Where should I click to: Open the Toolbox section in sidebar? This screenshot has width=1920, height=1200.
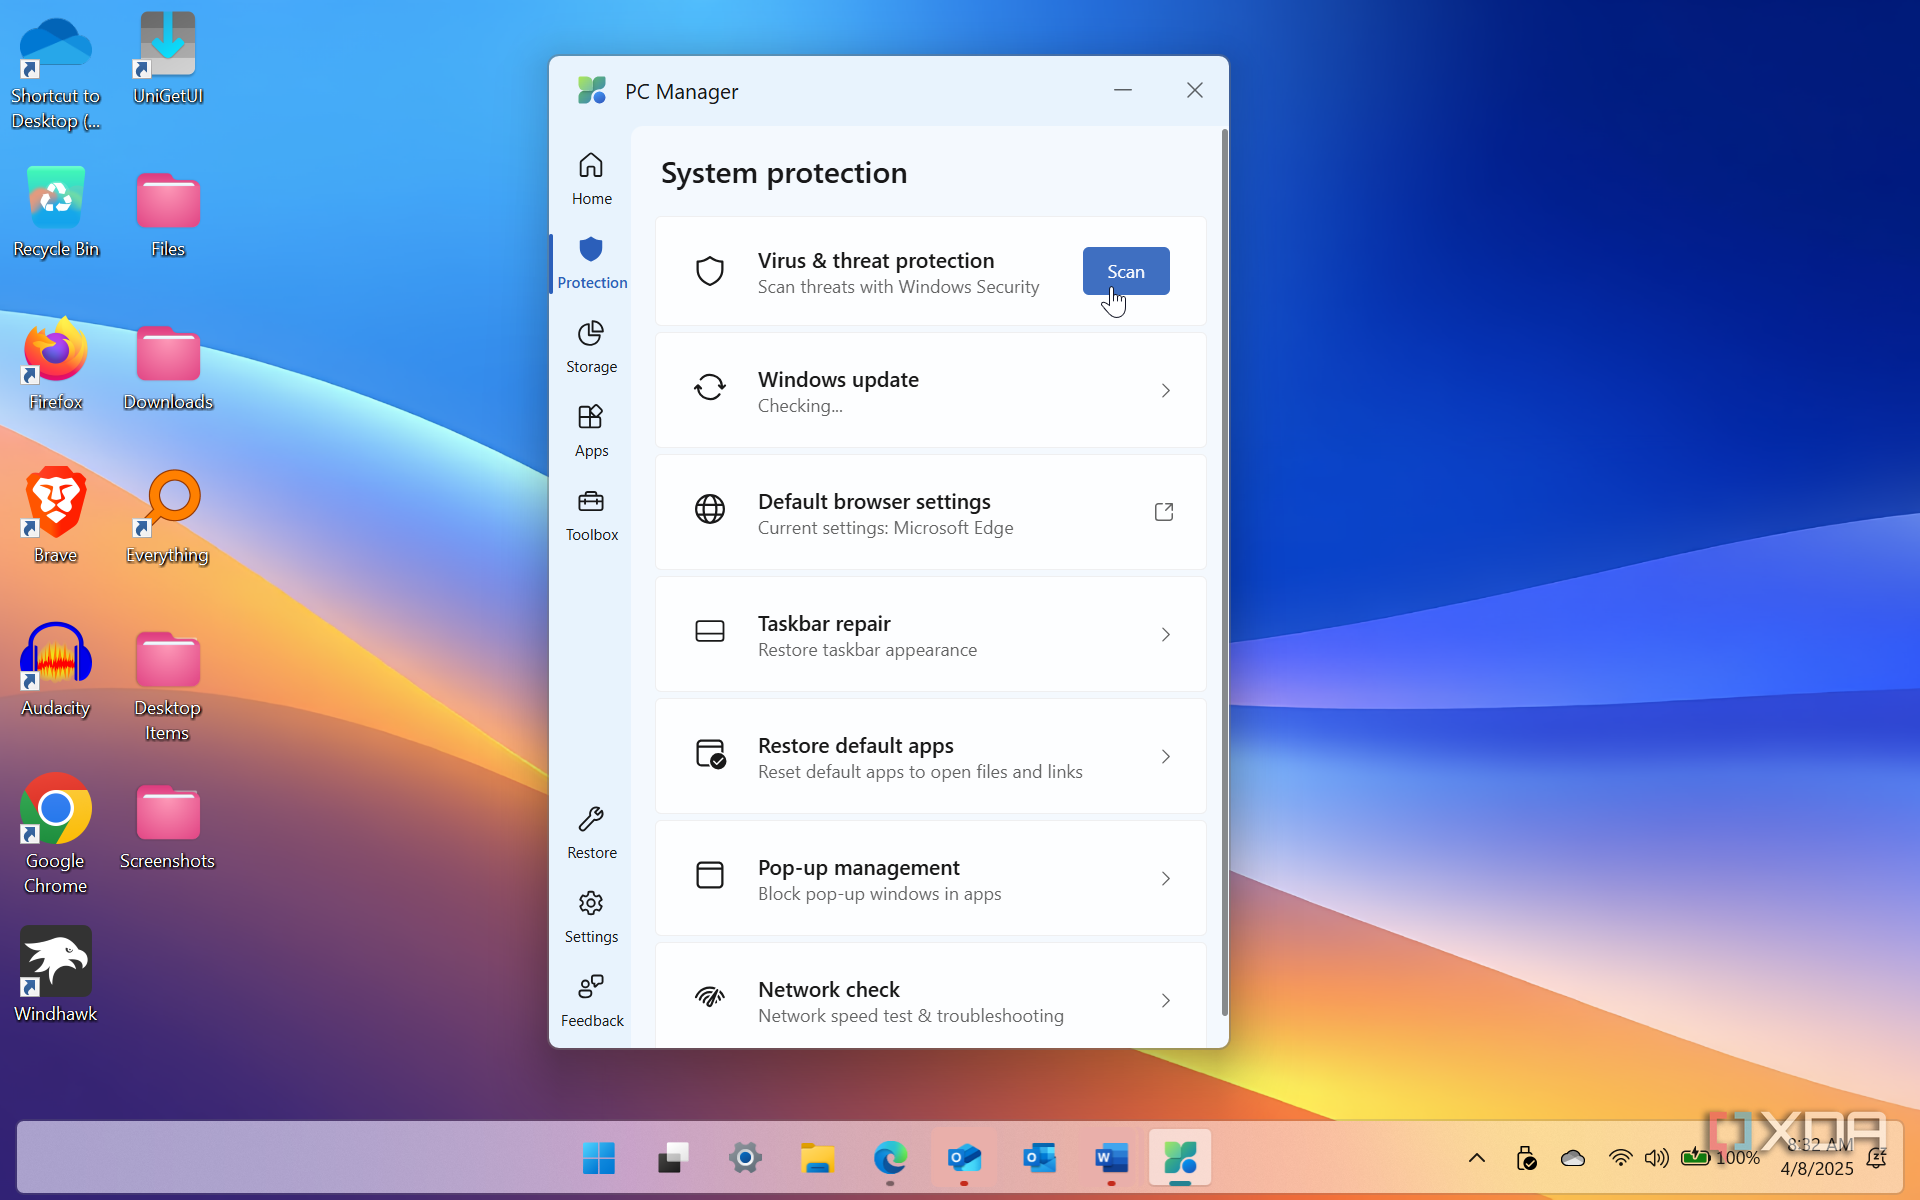591,514
